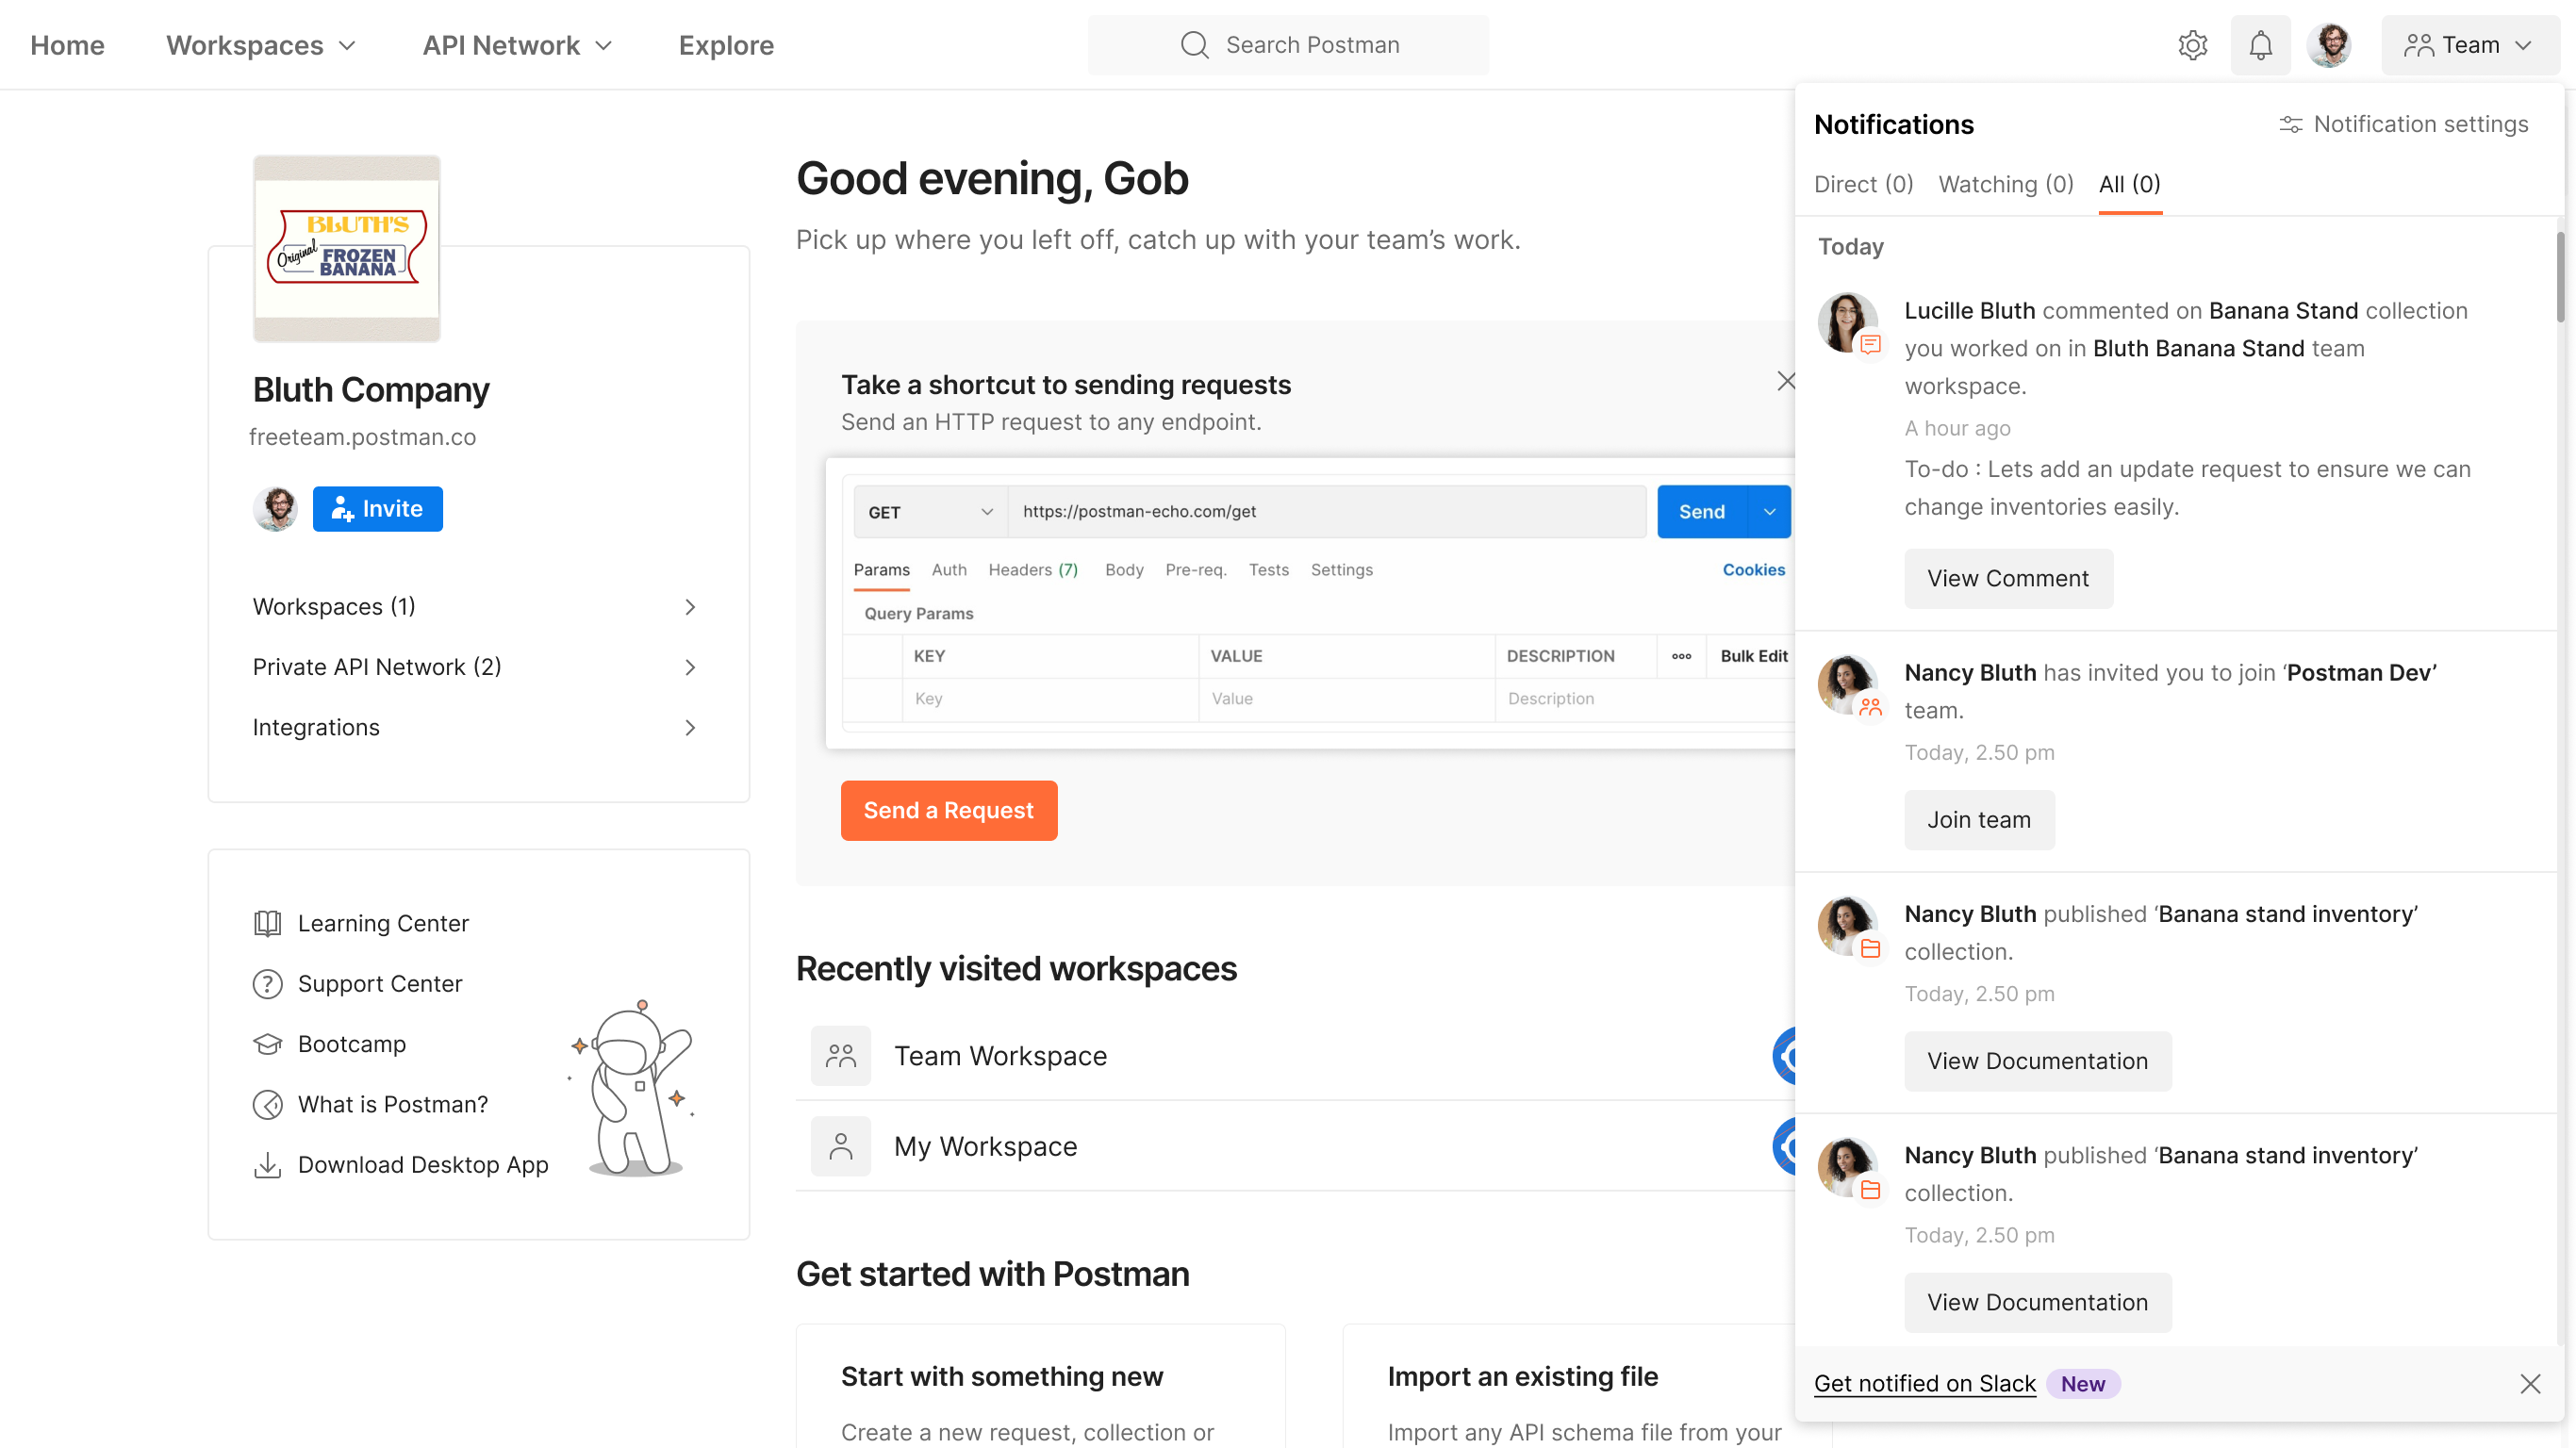
Task: Click the Download Desktop App icon
Action: (x=267, y=1165)
